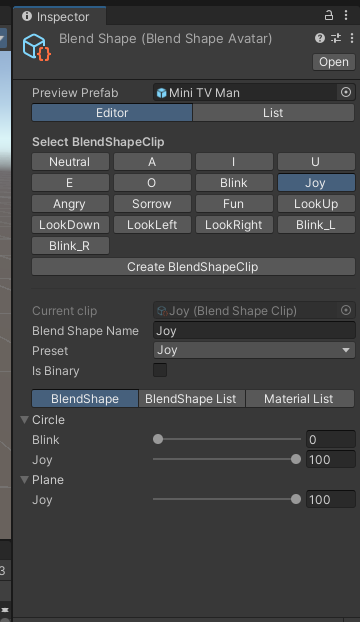Switch to the List tab
The height and width of the screenshot is (622, 360).
click(273, 113)
